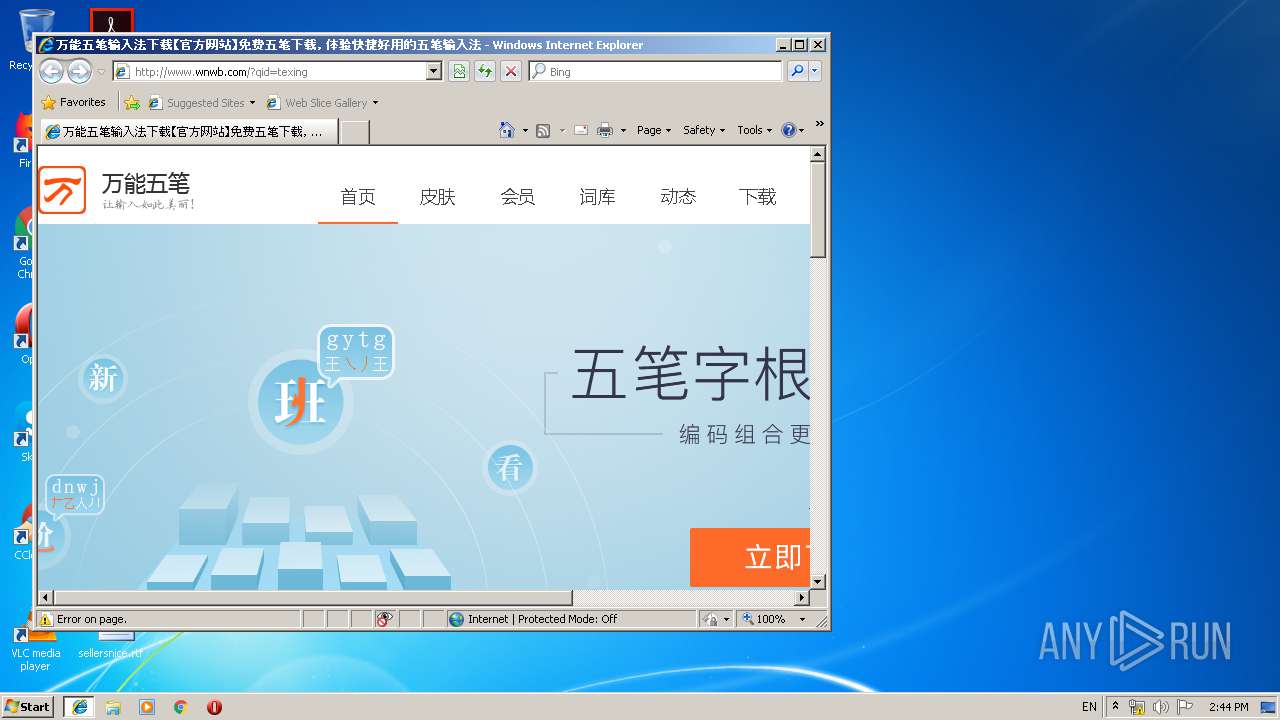Open the recent pages dropdown beside Forward
Screen dimensions: 1280x720
coord(101,72)
